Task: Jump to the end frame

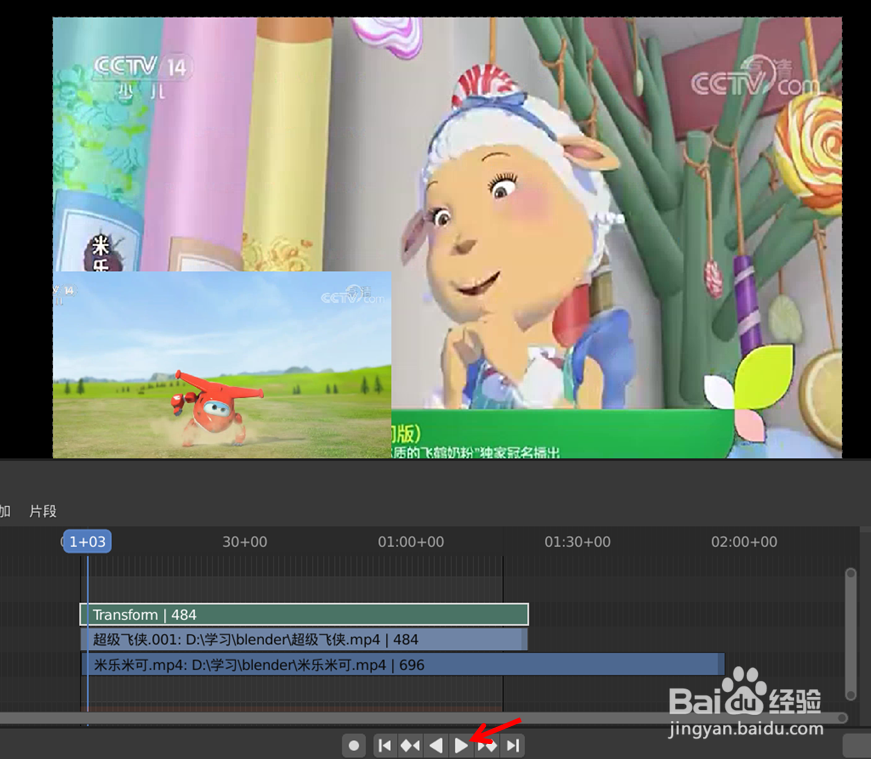Action: 513,745
